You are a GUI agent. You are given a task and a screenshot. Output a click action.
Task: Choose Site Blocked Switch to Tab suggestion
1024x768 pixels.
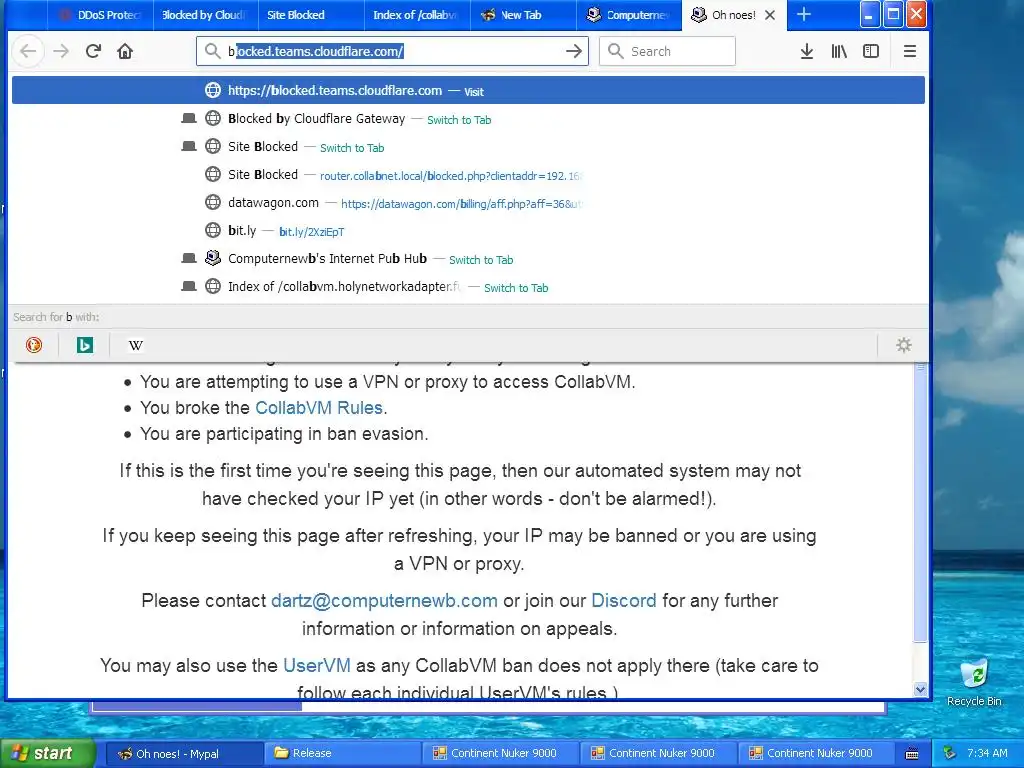click(x=468, y=147)
